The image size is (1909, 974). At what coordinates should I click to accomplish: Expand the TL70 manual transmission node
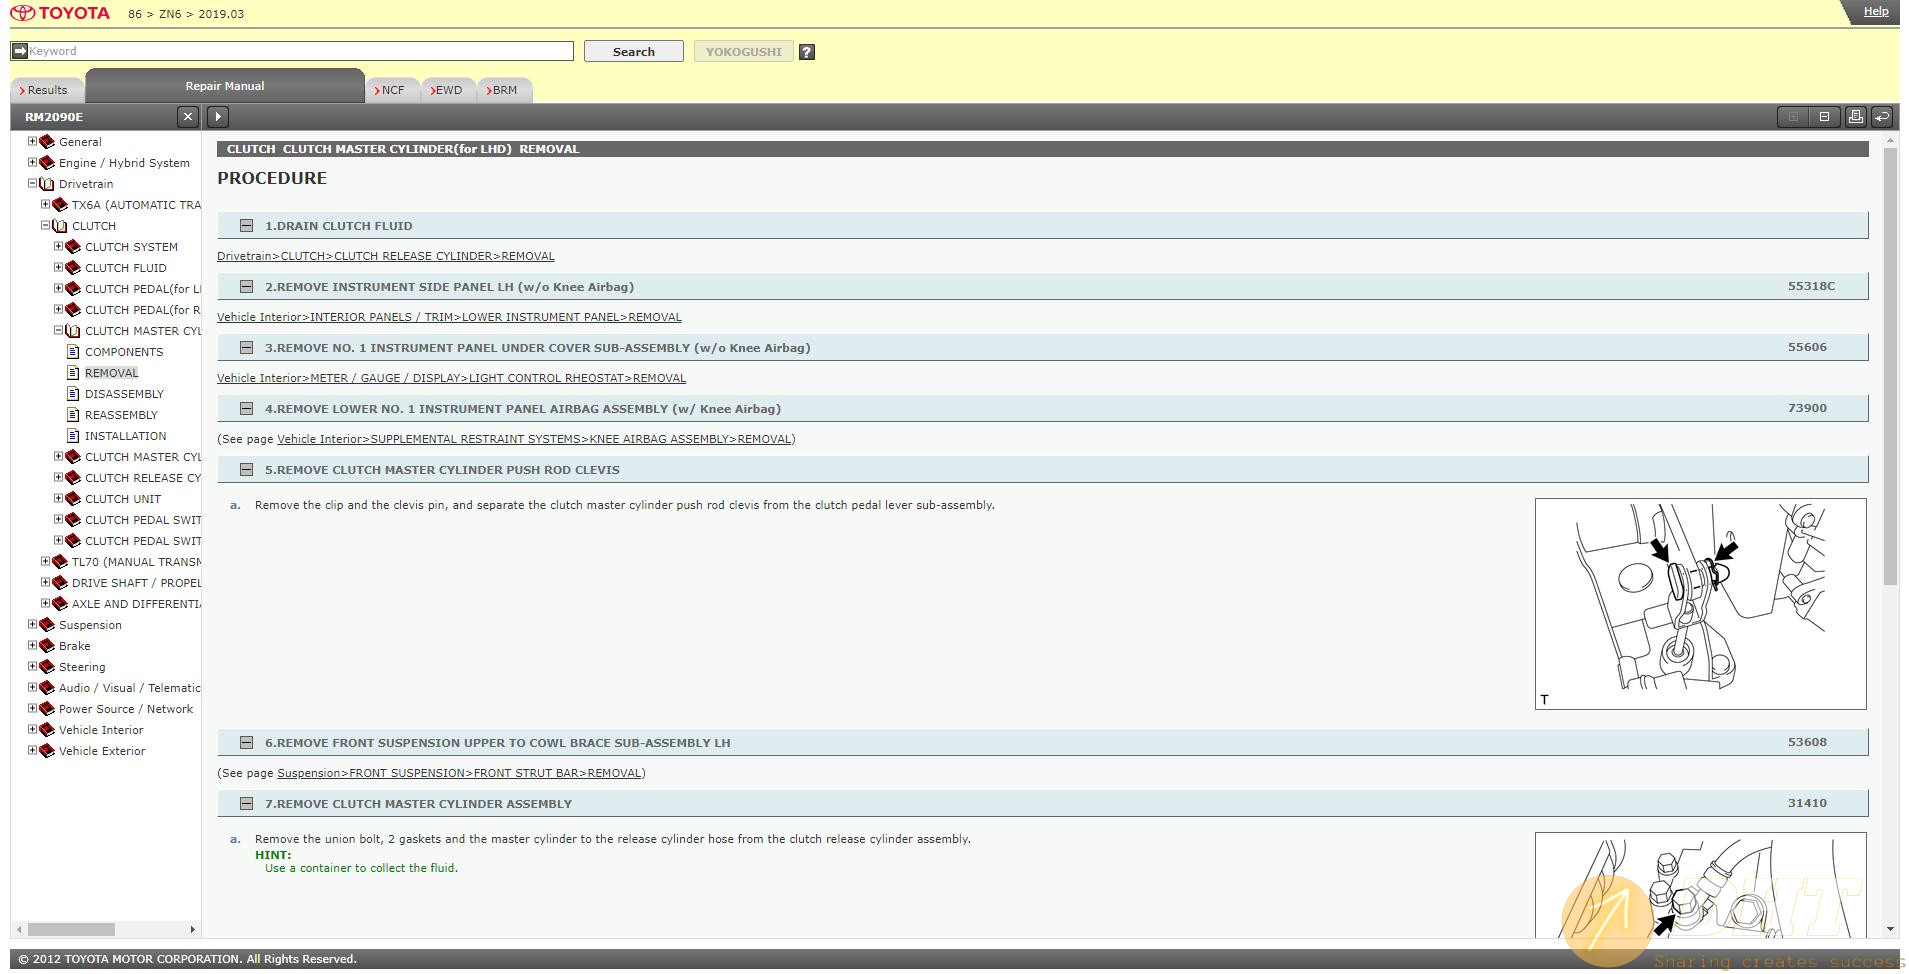[45, 561]
